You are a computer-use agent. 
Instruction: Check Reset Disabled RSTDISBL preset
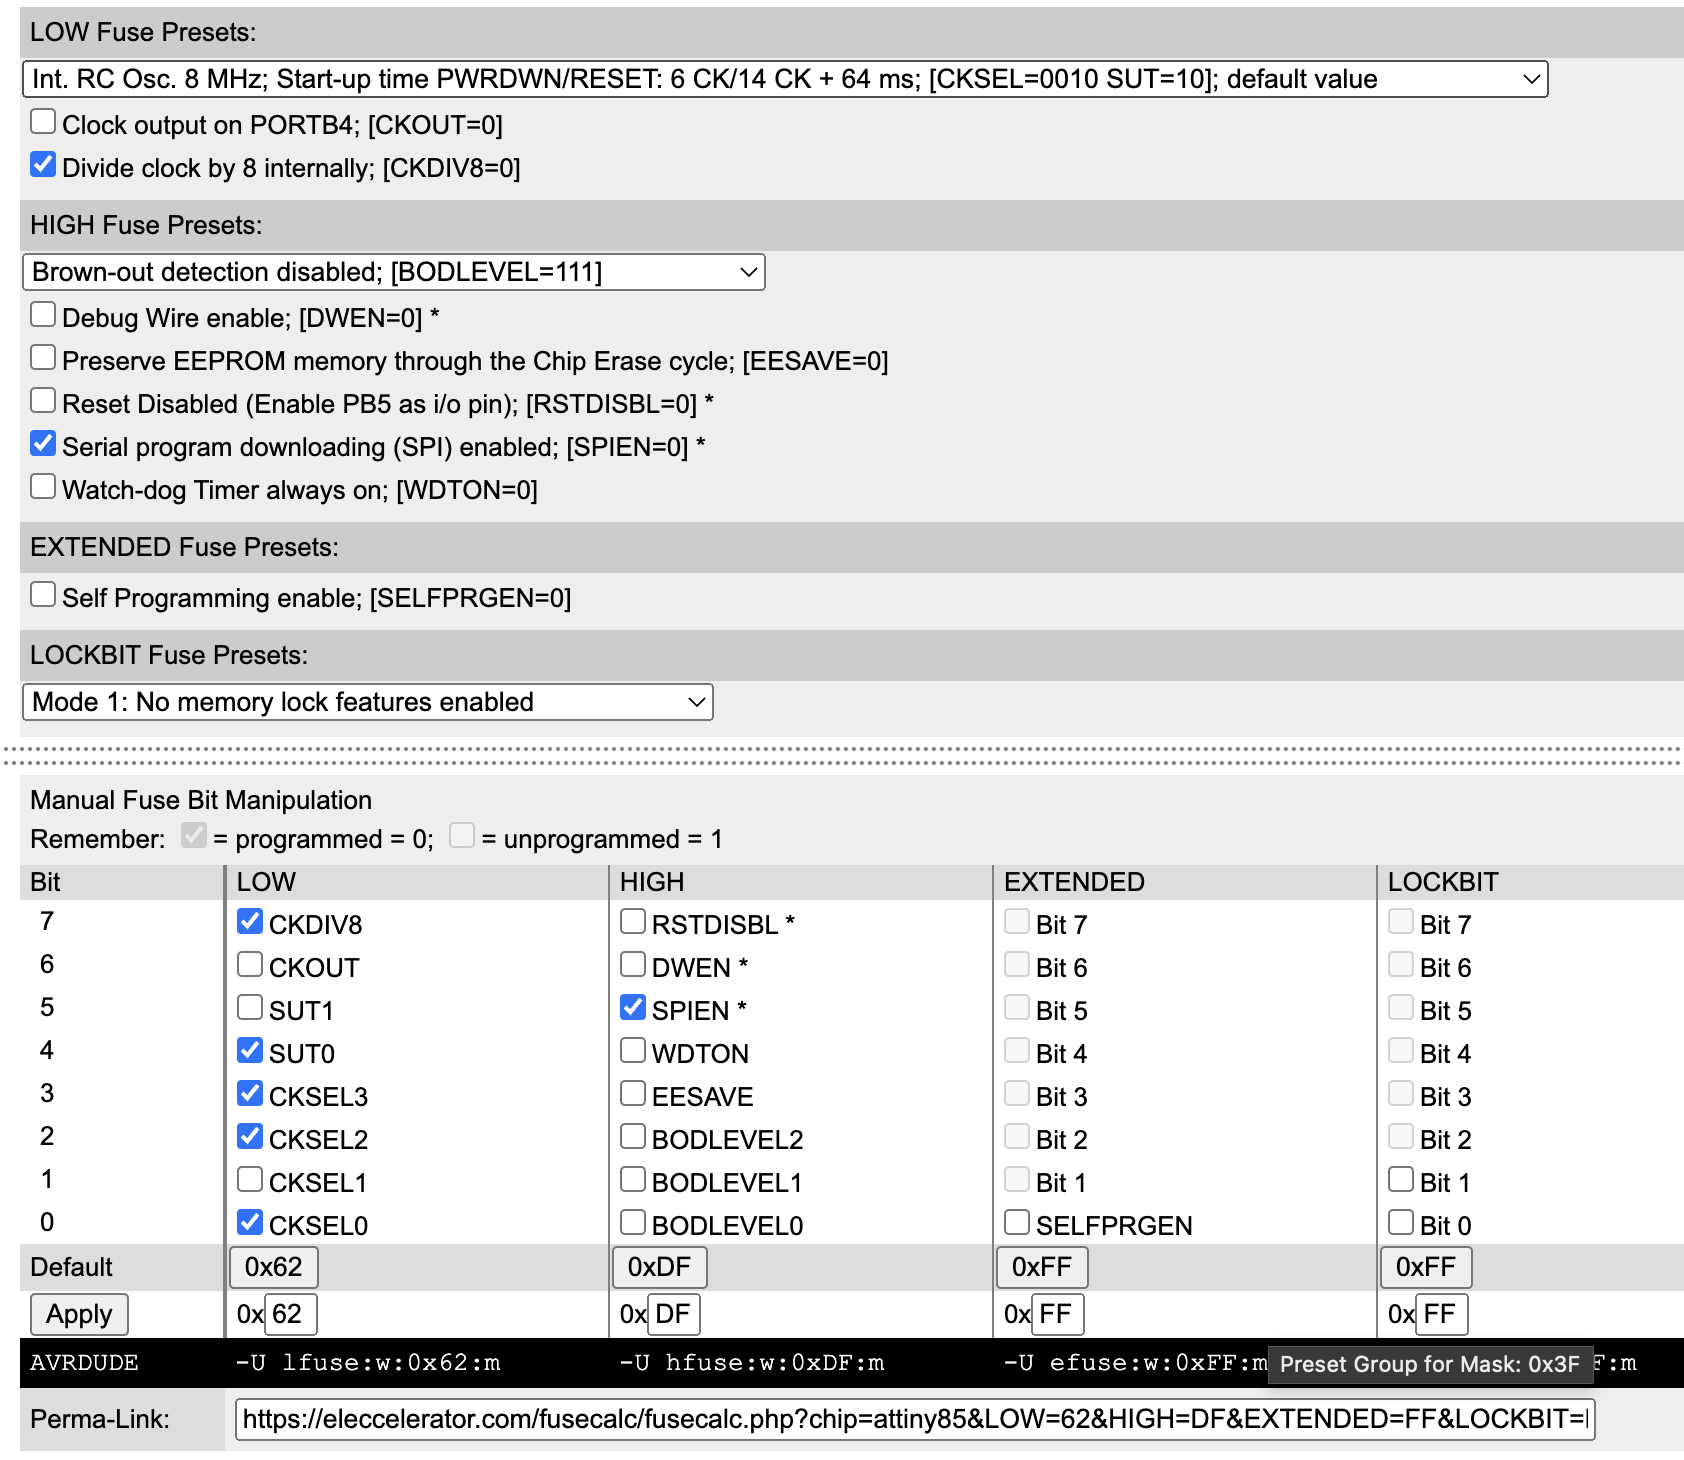click(x=43, y=401)
